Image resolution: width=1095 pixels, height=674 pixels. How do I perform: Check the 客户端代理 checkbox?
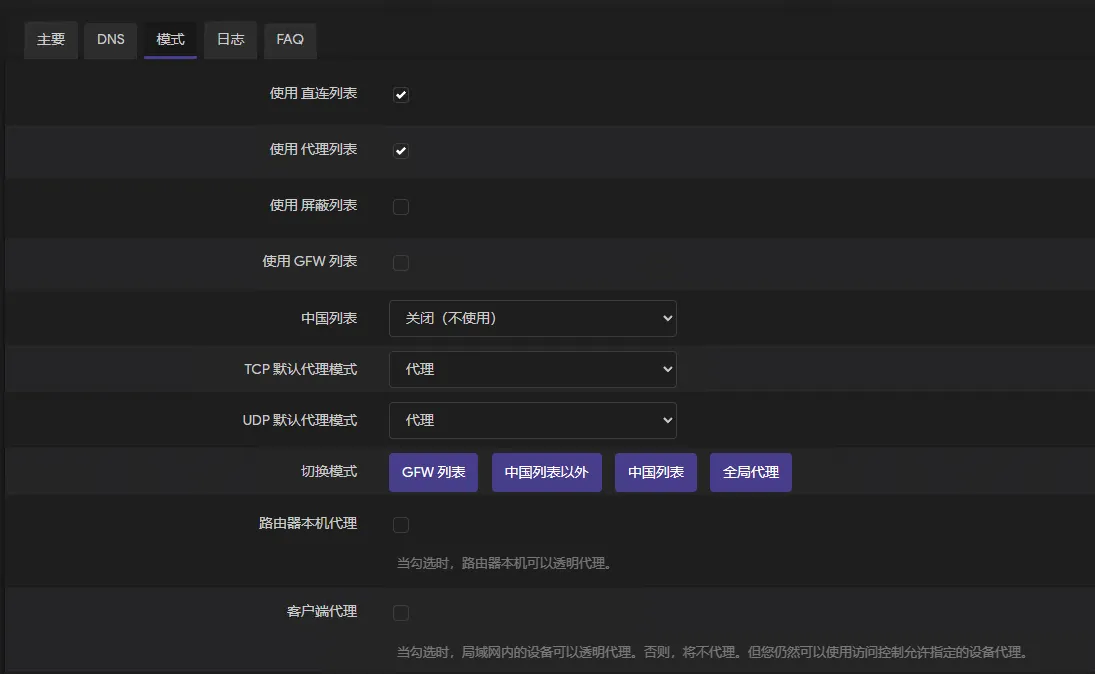(x=401, y=613)
